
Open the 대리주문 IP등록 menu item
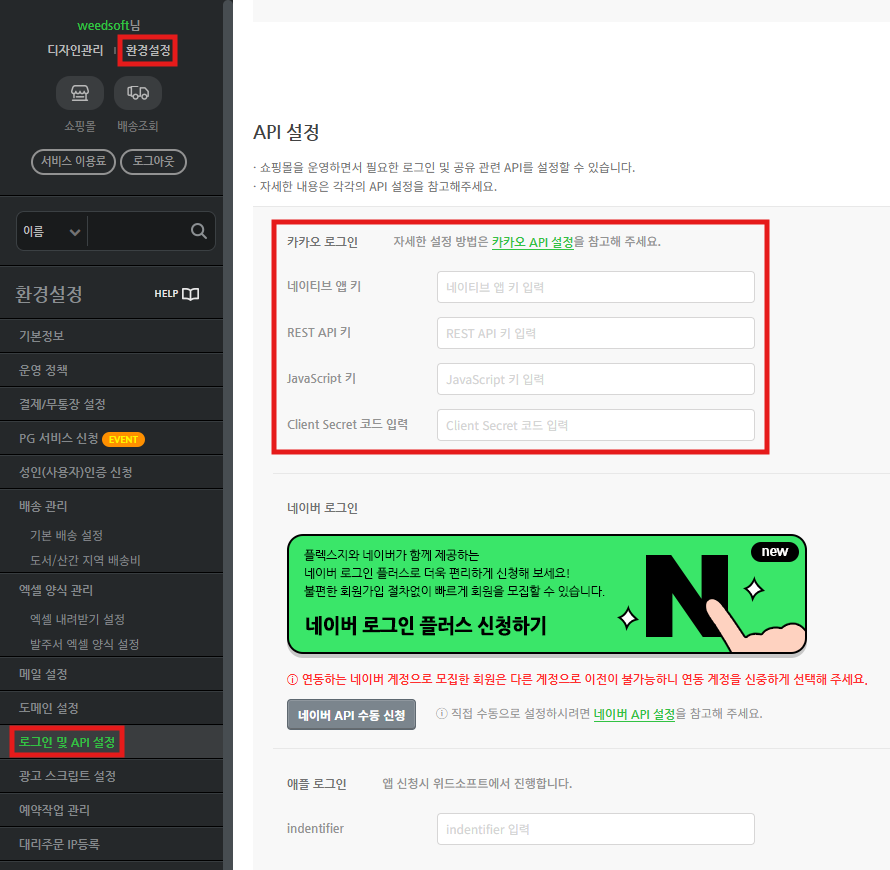coord(111,844)
